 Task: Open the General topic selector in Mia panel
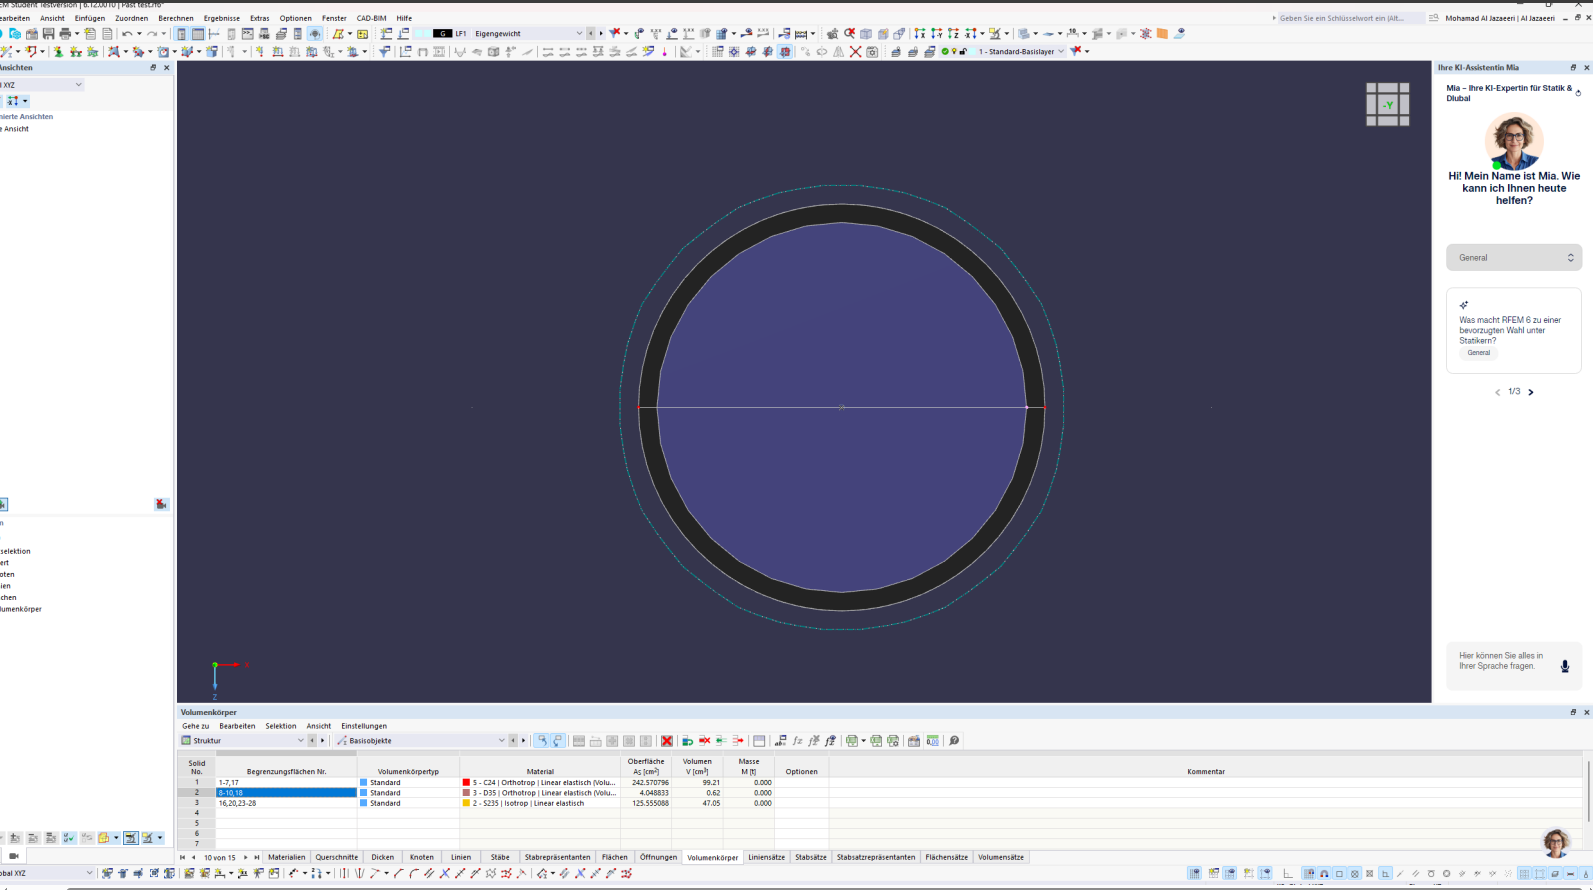click(x=1513, y=258)
